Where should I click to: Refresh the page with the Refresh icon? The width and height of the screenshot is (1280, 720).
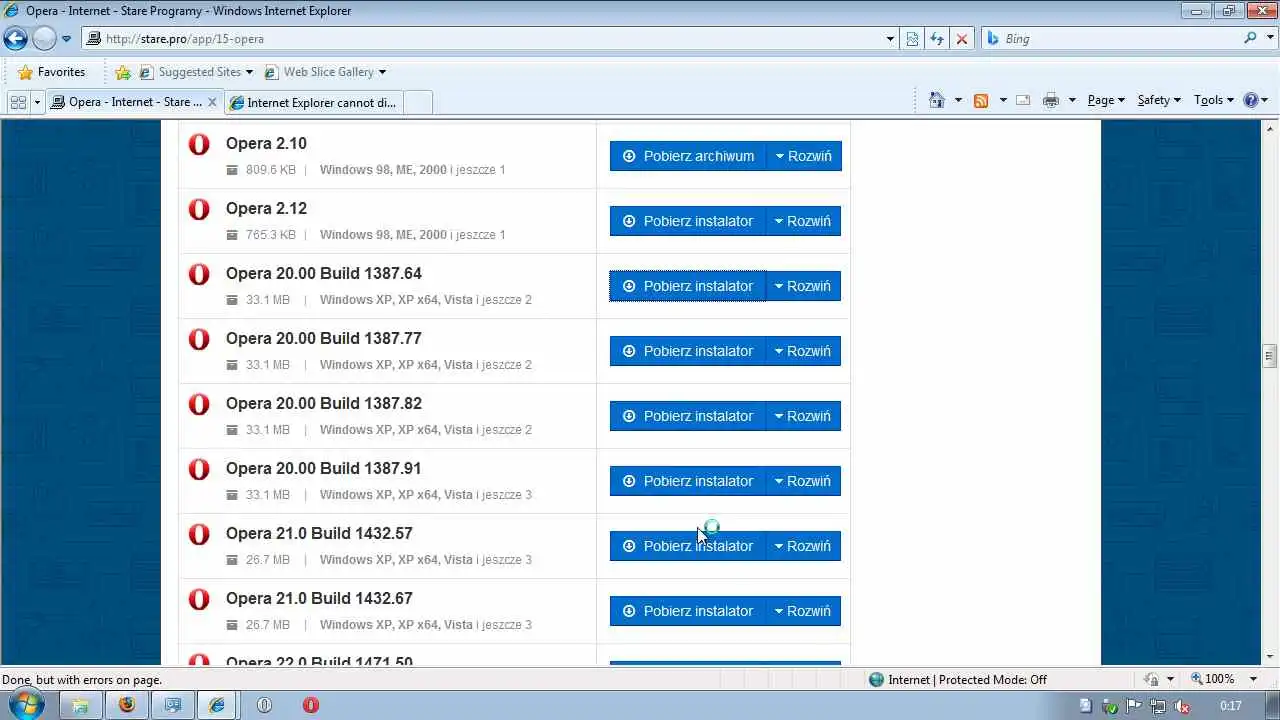coord(937,39)
